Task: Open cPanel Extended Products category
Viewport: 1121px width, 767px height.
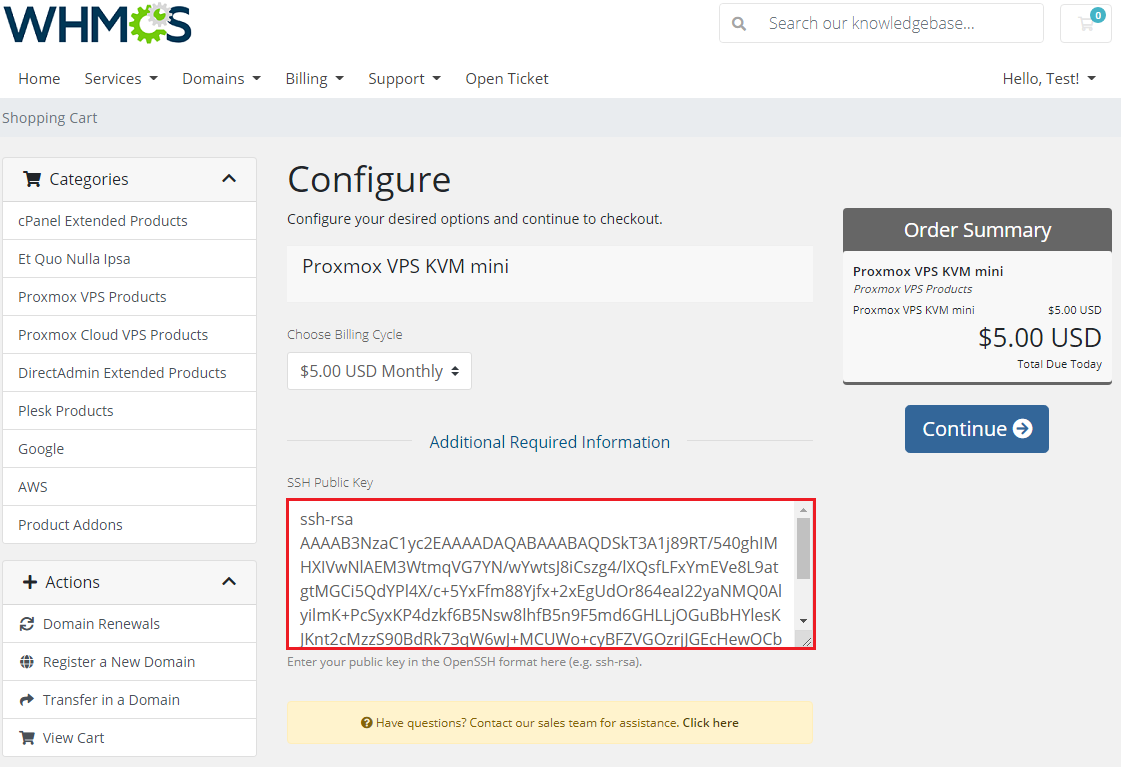Action: (129, 221)
